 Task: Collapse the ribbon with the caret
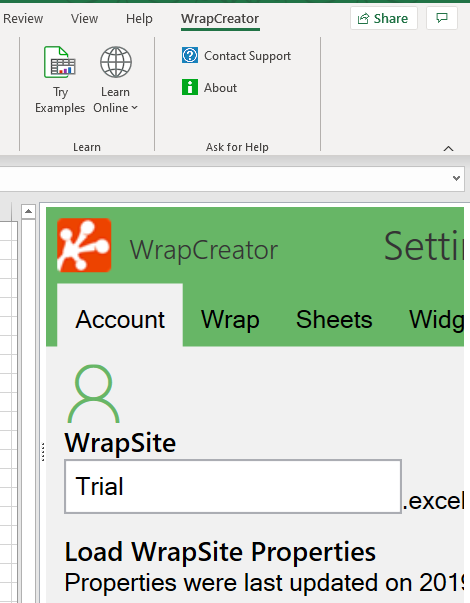tap(448, 148)
